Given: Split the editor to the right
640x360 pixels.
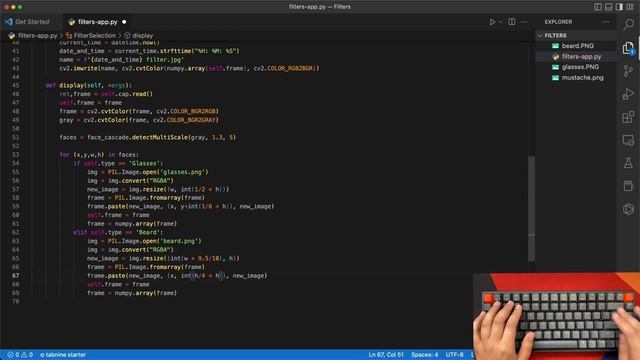Looking at the screenshot, I should [511, 22].
